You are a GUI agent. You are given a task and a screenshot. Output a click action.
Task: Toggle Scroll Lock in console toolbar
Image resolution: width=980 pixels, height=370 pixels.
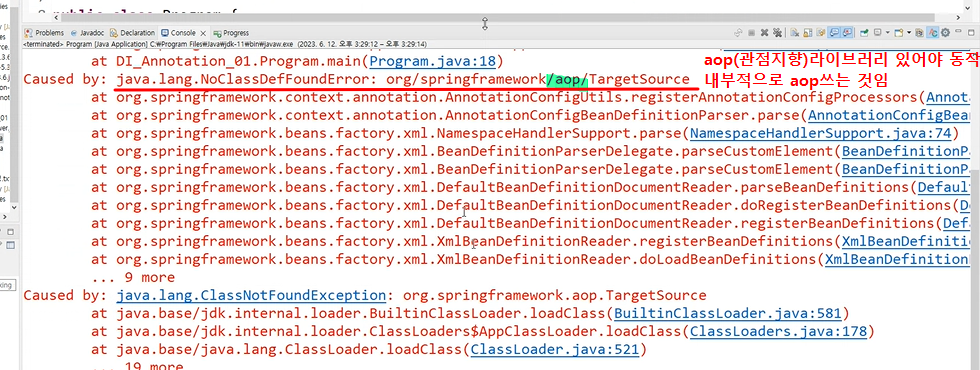pyautogui.click(x=808, y=32)
